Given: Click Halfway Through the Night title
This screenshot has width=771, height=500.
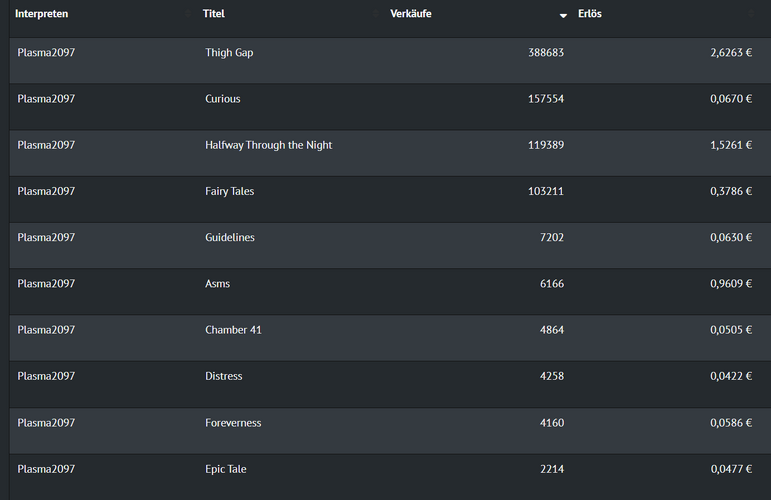Looking at the screenshot, I should tap(268, 145).
